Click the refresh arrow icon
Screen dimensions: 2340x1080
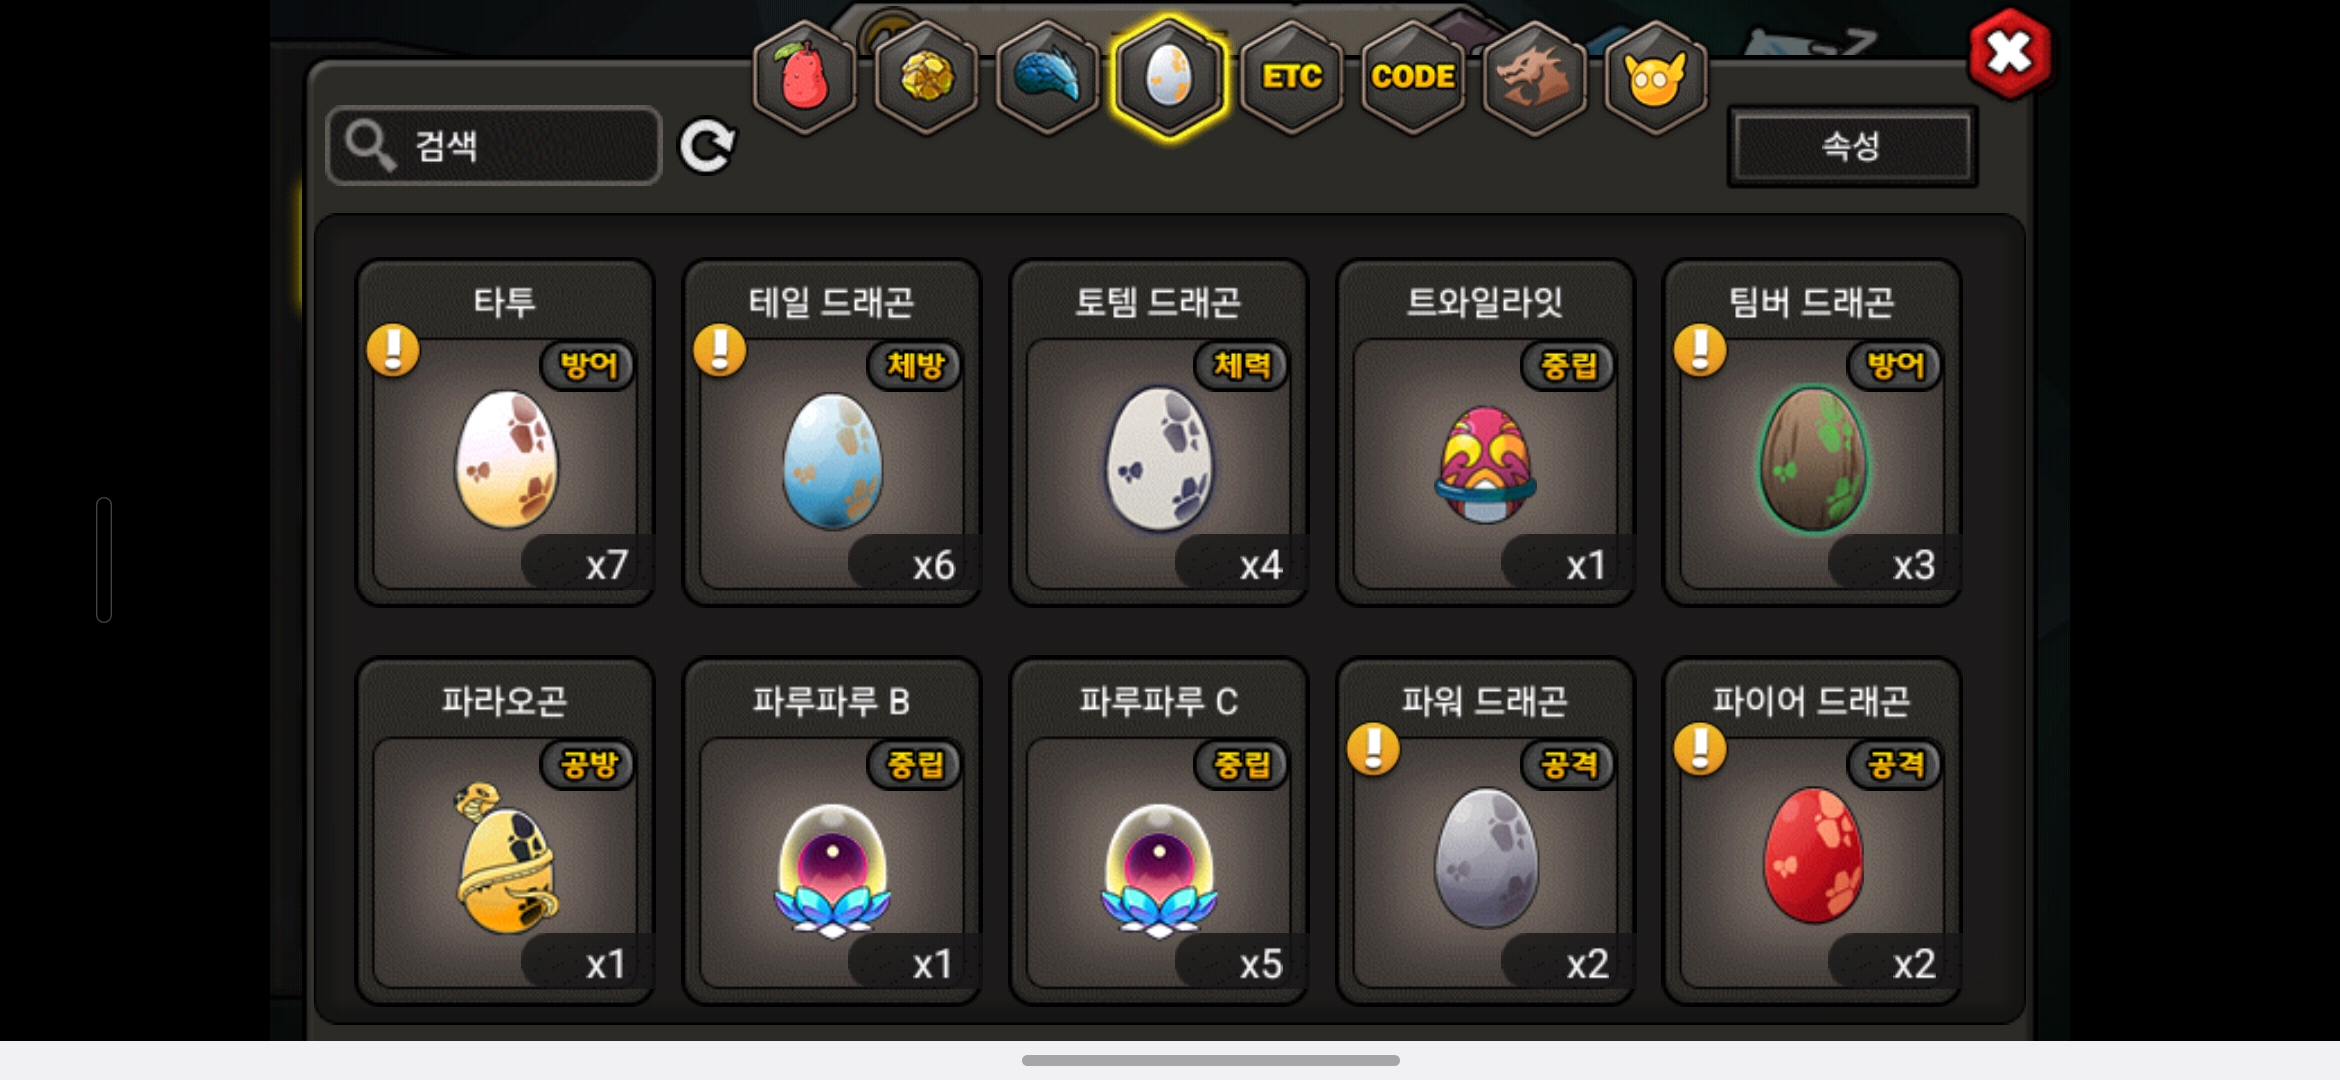pyautogui.click(x=707, y=146)
